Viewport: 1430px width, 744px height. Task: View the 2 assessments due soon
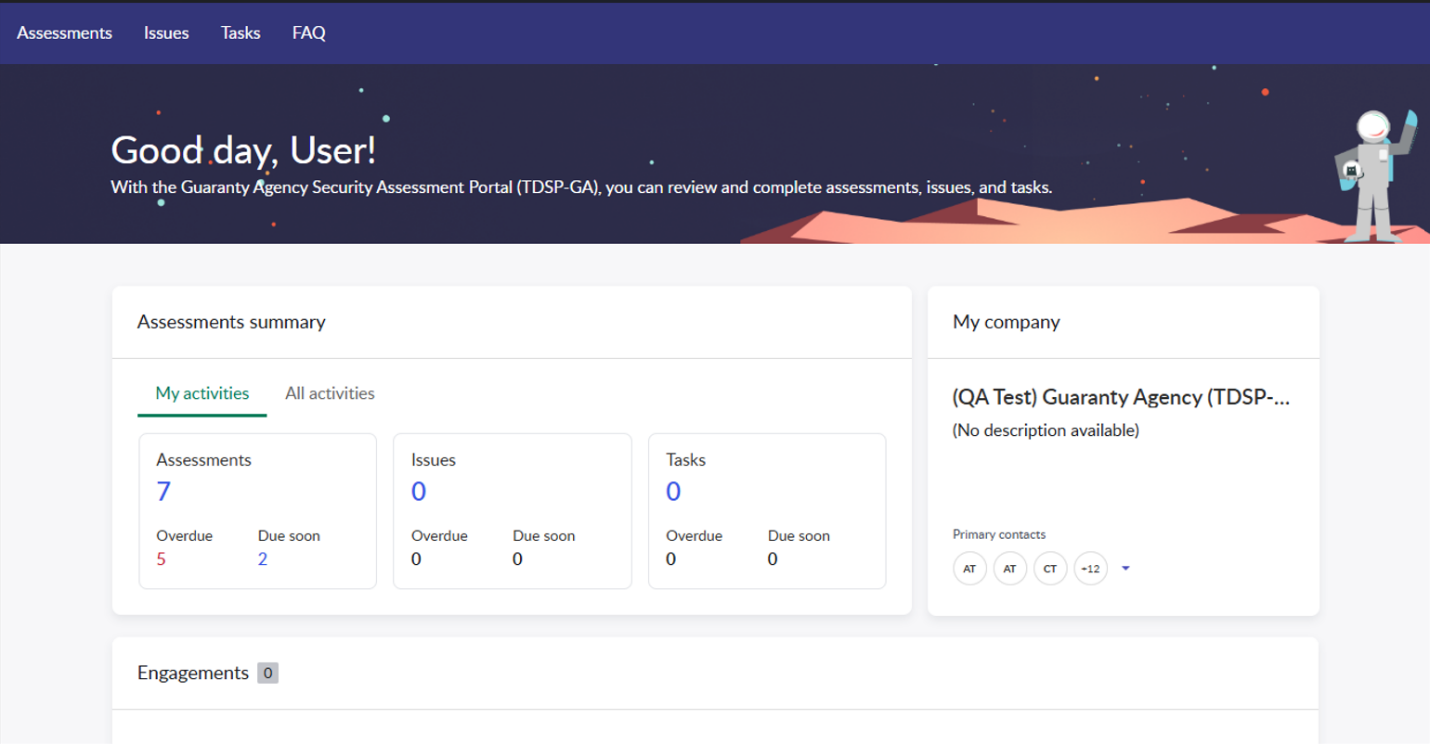[263, 559]
